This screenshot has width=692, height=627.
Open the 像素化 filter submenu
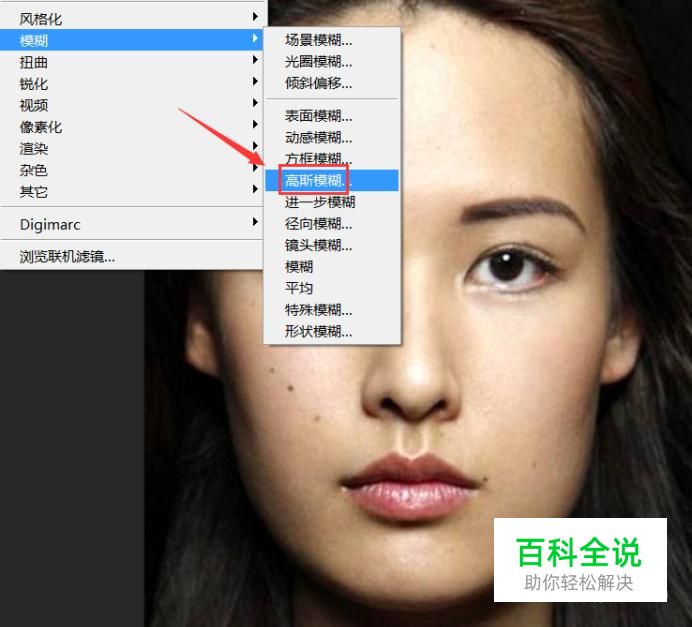pyautogui.click(x=132, y=127)
